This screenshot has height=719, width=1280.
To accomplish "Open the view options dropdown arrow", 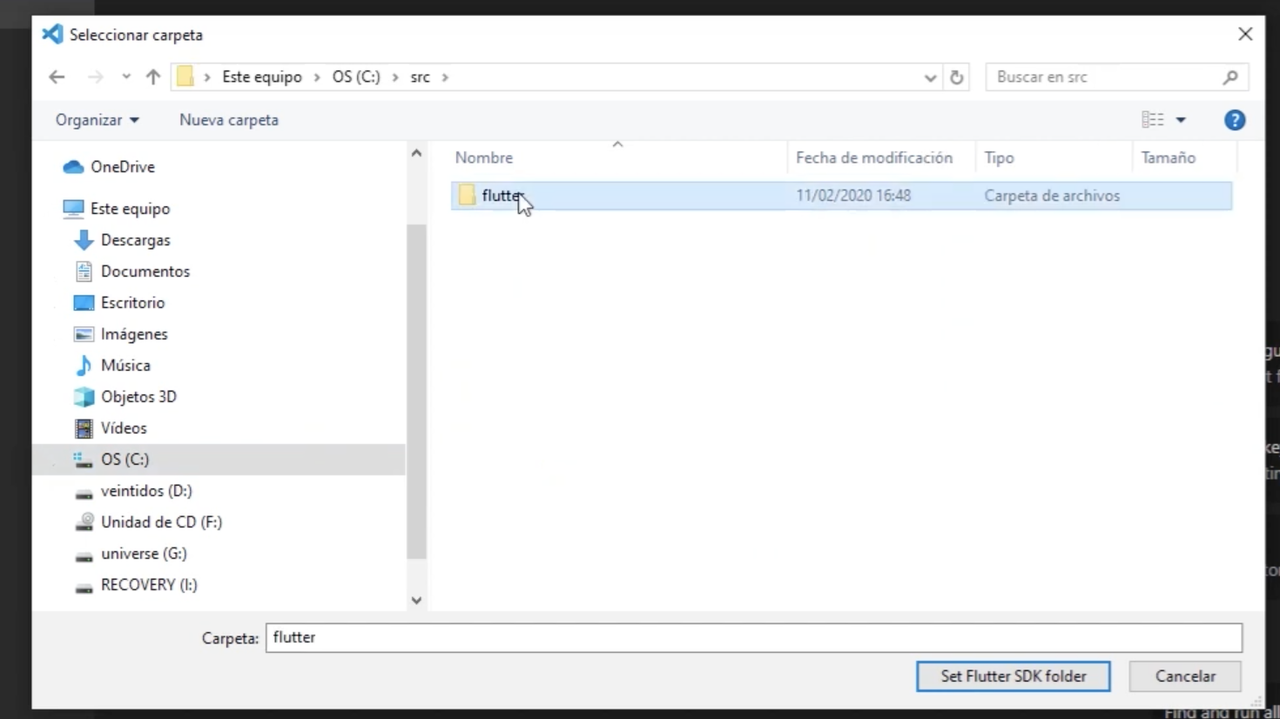I will [1180, 120].
